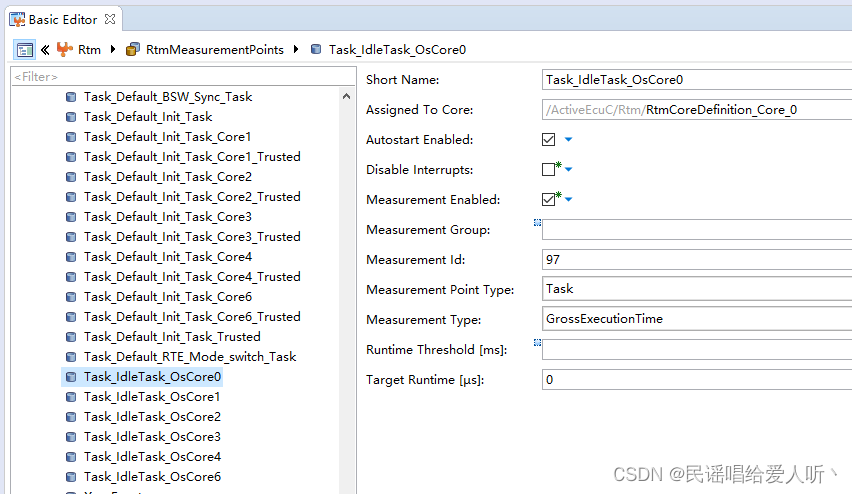
Task: Enable the Disable Interrupts checkbox
Action: [548, 170]
